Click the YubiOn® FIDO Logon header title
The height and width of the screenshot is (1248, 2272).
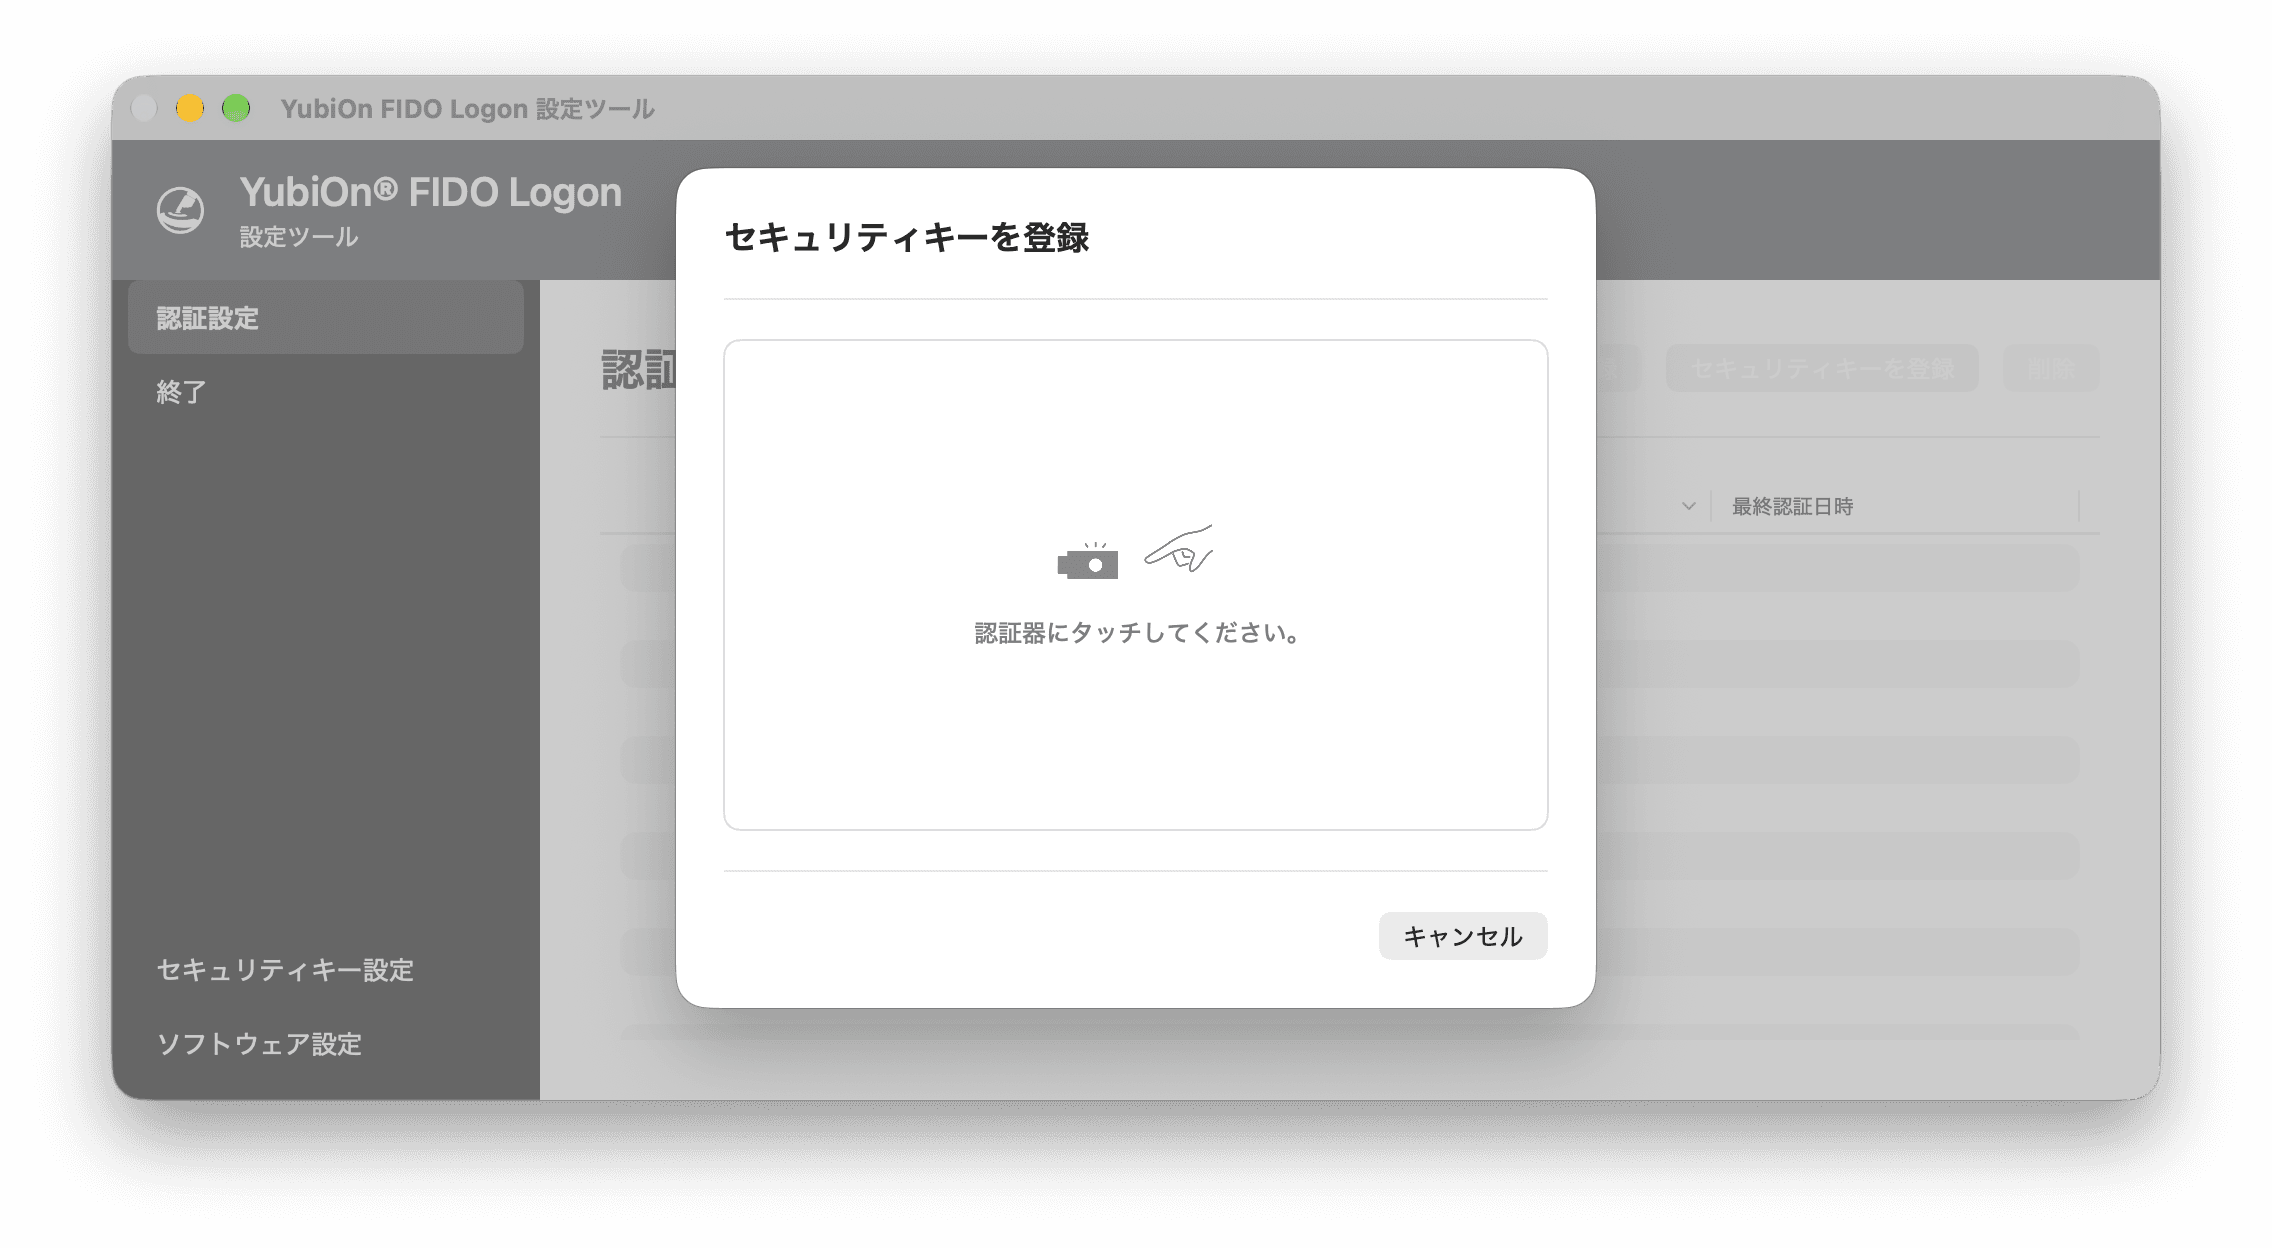click(x=431, y=192)
